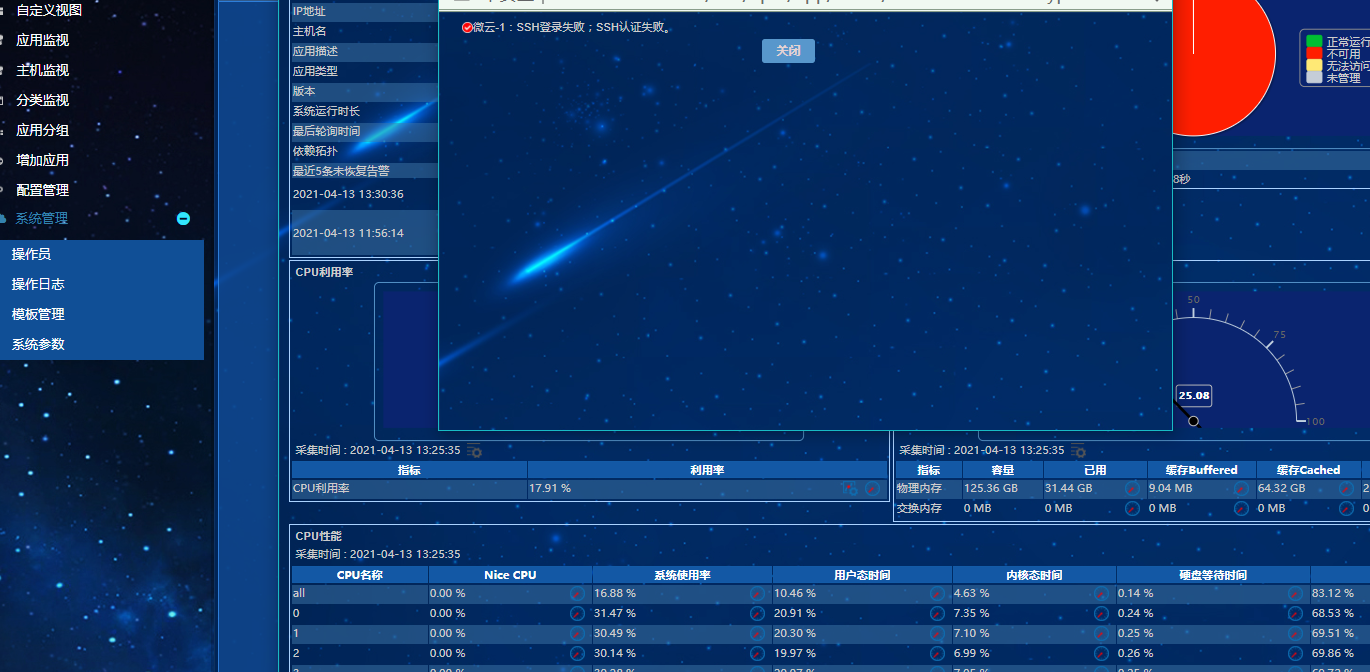The width and height of the screenshot is (1370, 672).
Task: Click the yellow 无法访问 legend swatch
Action: click(1314, 66)
